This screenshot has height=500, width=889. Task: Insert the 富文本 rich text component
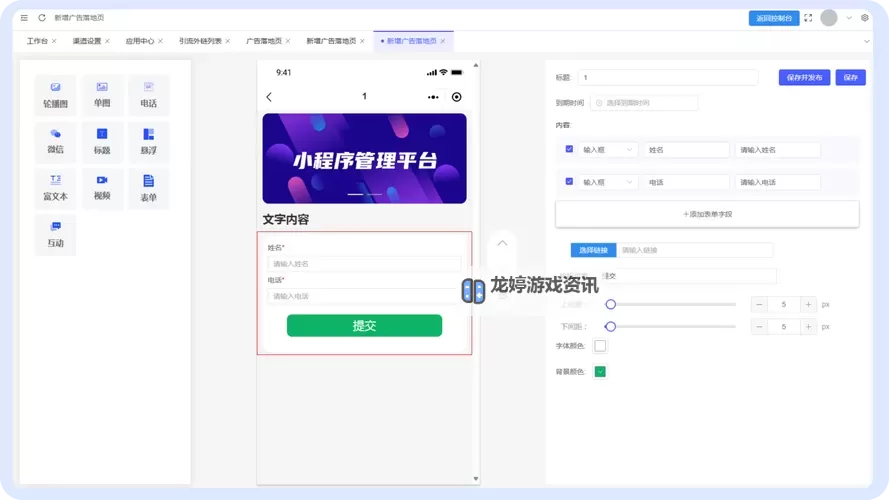click(55, 188)
